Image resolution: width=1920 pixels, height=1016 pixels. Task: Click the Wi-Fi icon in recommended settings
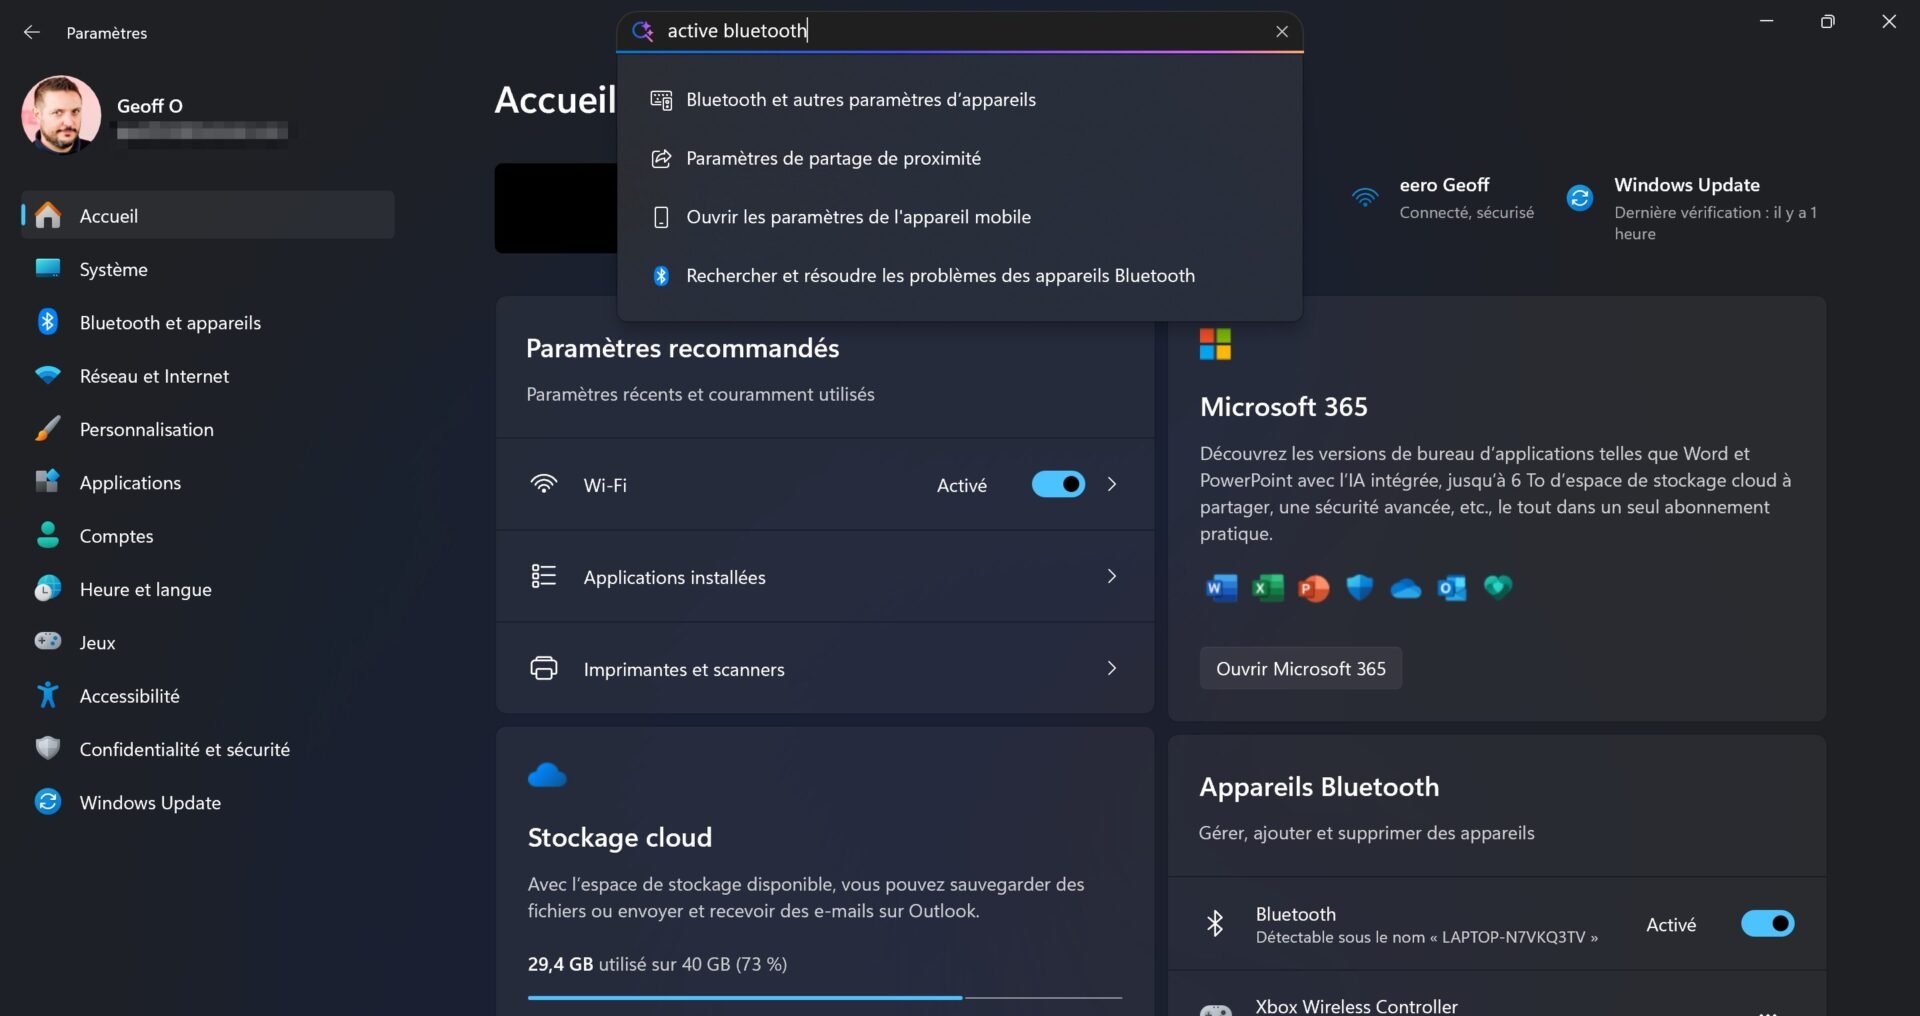tap(543, 484)
